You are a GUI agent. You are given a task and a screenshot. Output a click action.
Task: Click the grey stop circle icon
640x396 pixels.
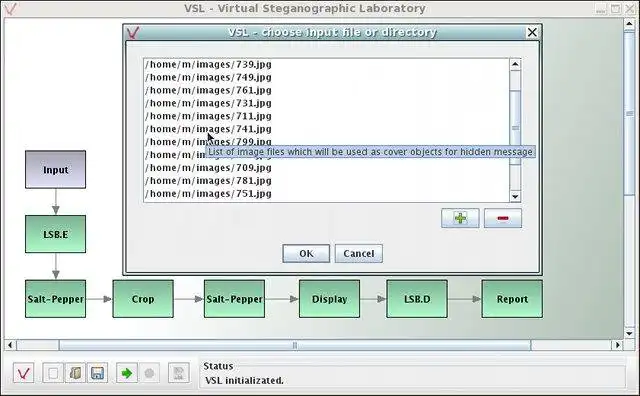click(x=149, y=373)
